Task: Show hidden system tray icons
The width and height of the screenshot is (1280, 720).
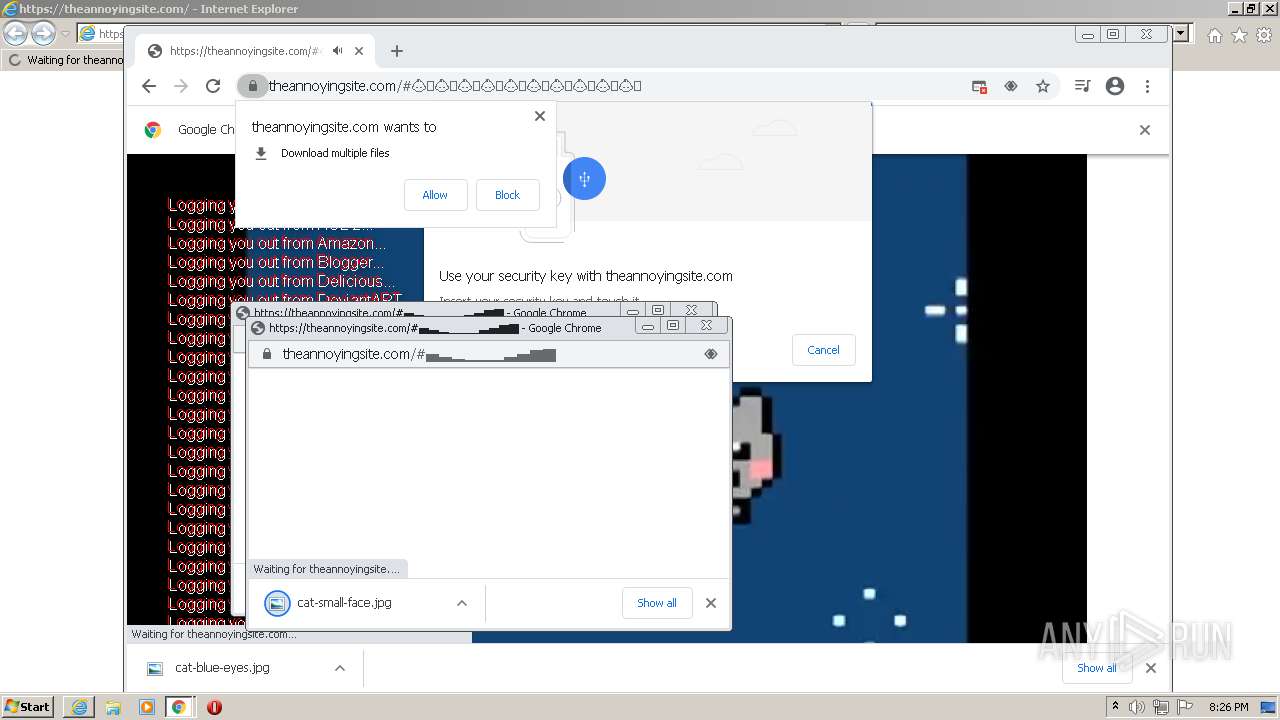Action: pyautogui.click(x=1115, y=707)
